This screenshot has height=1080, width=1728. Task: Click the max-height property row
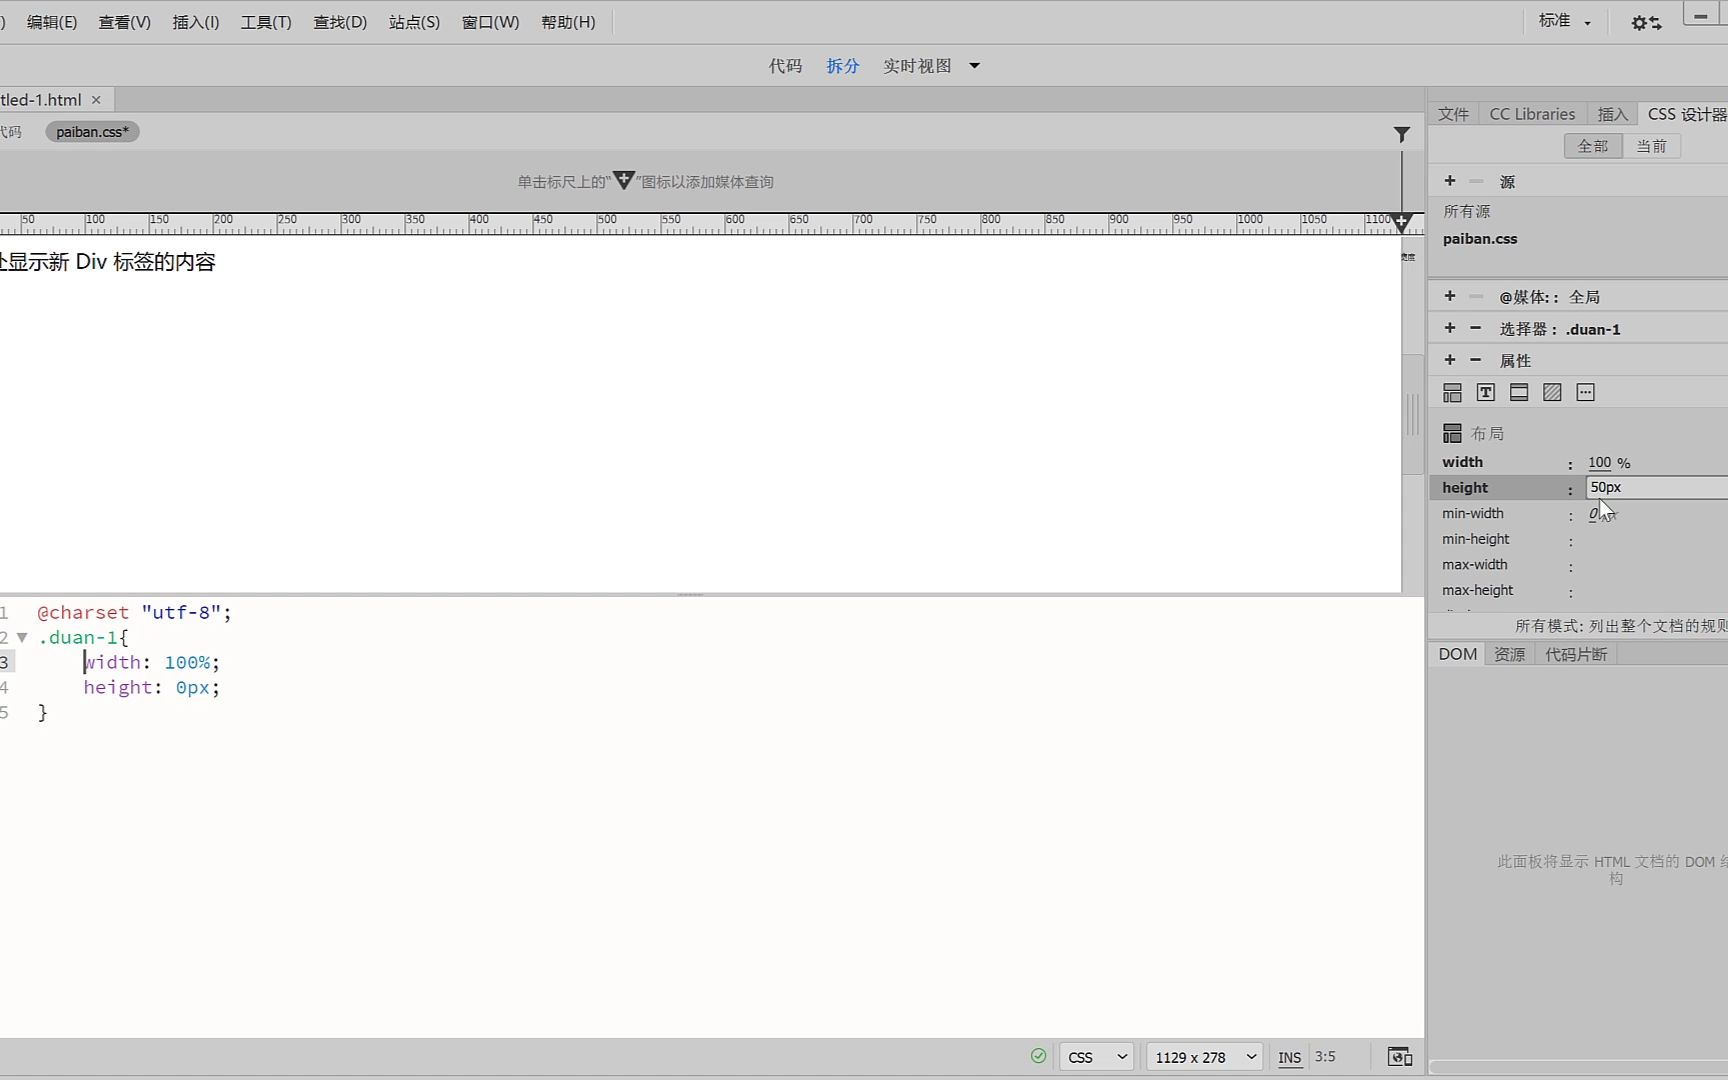pos(1578,590)
